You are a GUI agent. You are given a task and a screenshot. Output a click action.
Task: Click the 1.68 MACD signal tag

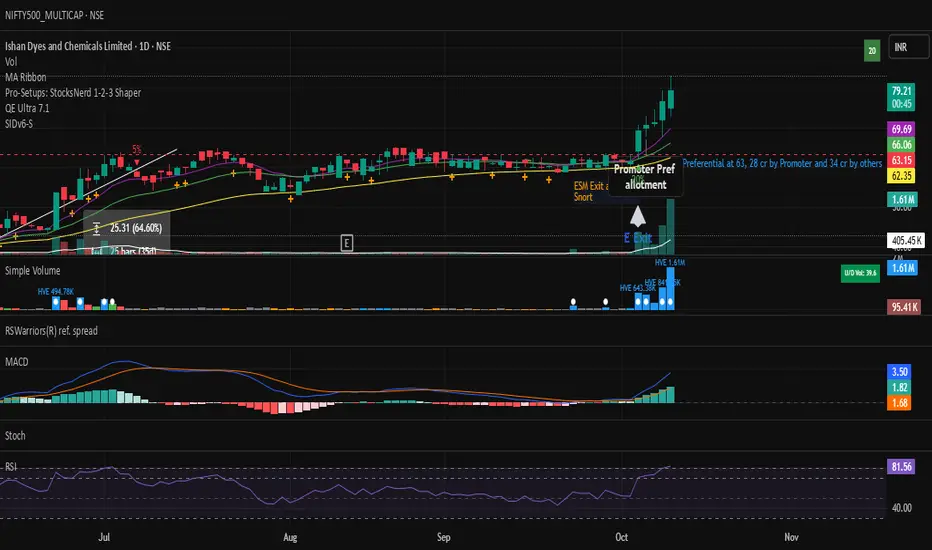click(x=899, y=403)
